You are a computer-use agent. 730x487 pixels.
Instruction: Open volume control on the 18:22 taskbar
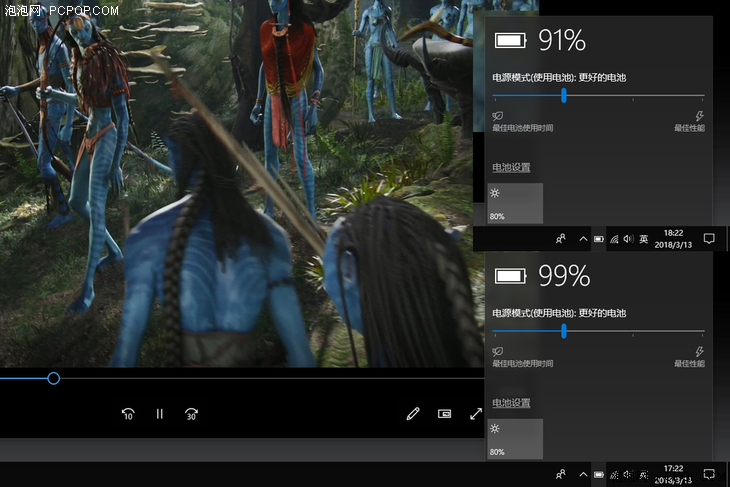tap(628, 239)
